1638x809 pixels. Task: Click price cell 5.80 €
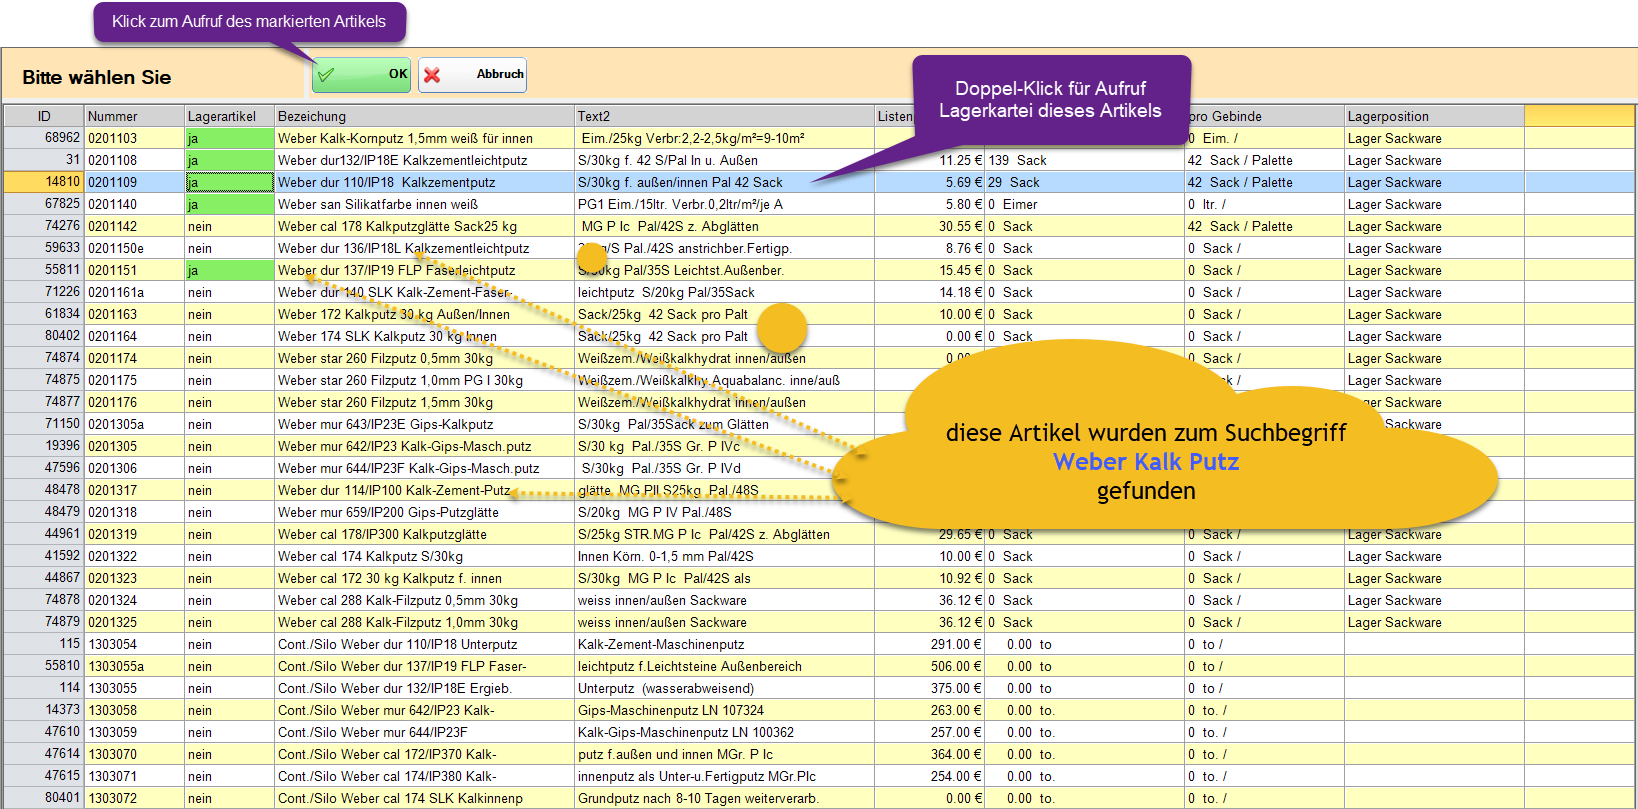pos(929,204)
